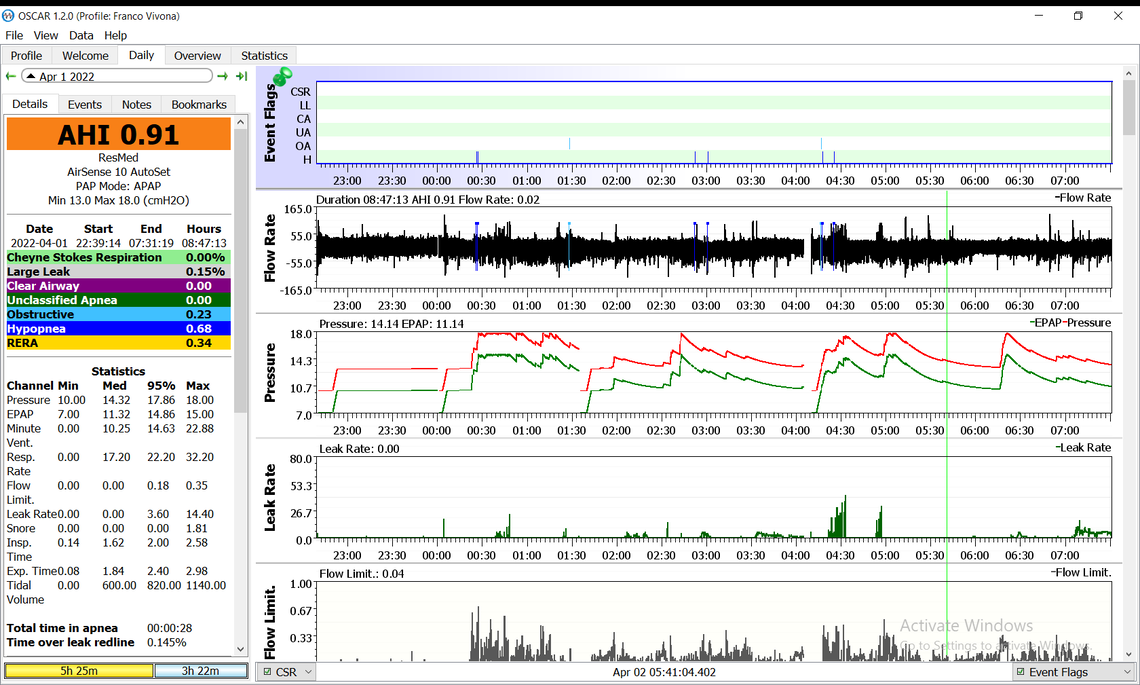Click the Leak Rate graph title
Screen dimensions: 1140x685
270,498
